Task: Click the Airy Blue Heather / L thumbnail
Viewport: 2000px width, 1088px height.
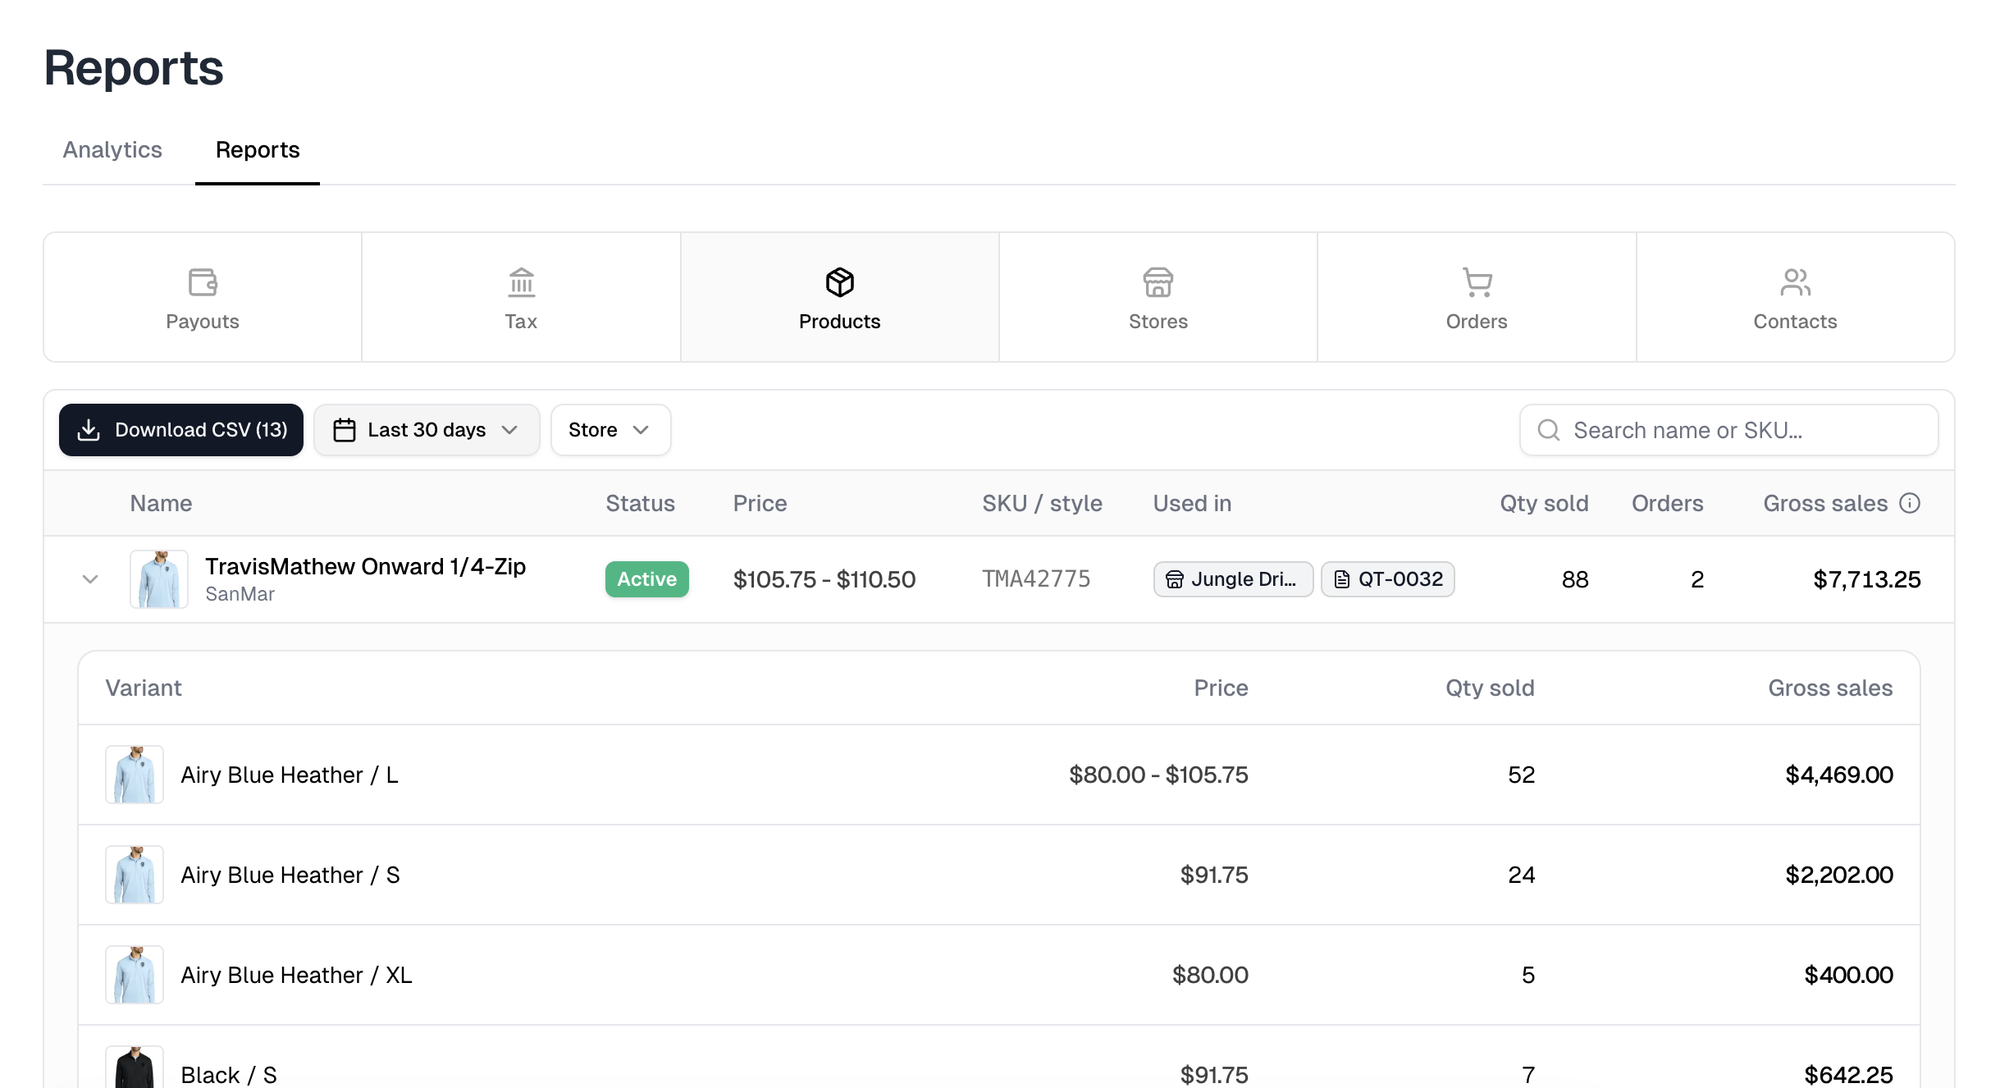Action: click(x=135, y=775)
